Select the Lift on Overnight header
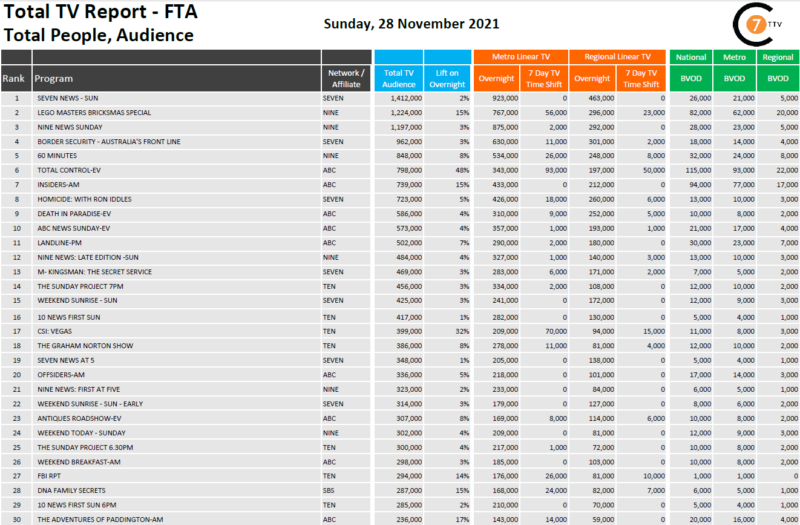This screenshot has width=800, height=525. pyautogui.click(x=447, y=78)
